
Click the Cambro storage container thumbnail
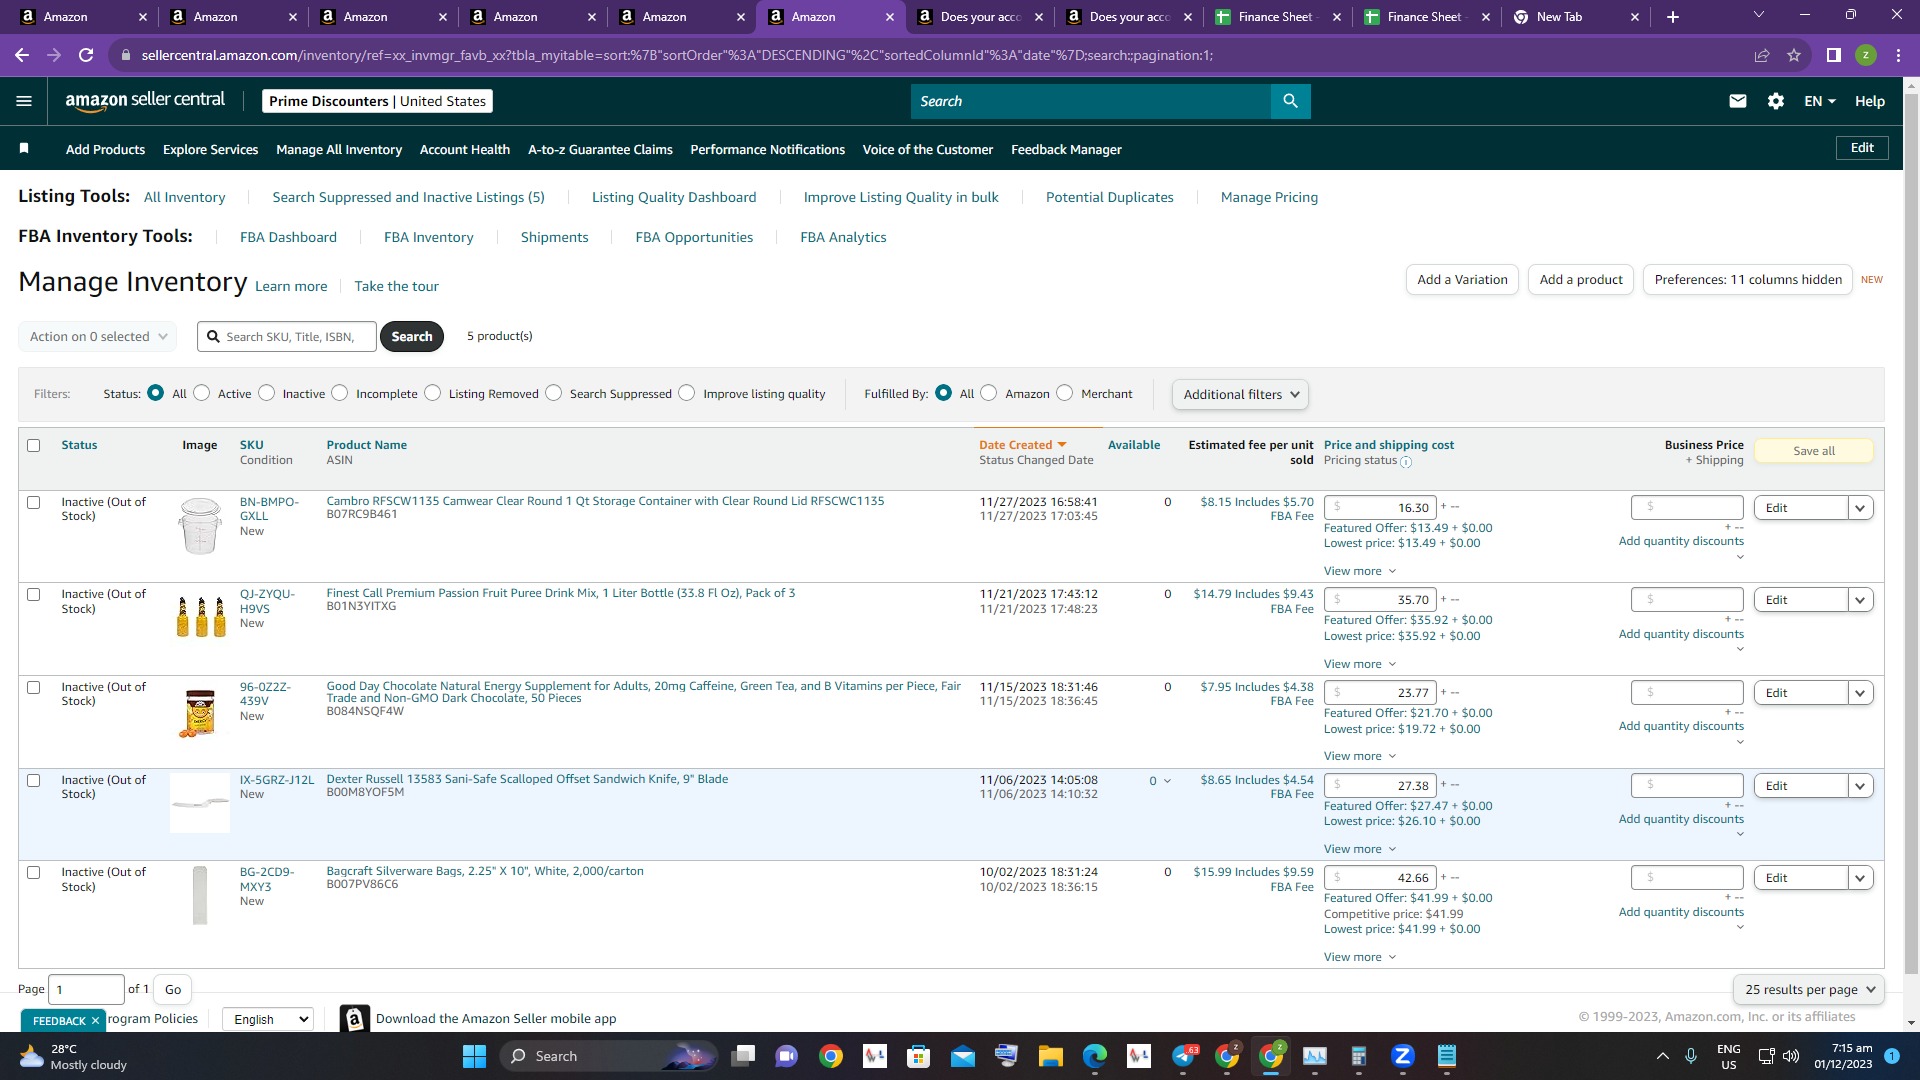coord(200,526)
